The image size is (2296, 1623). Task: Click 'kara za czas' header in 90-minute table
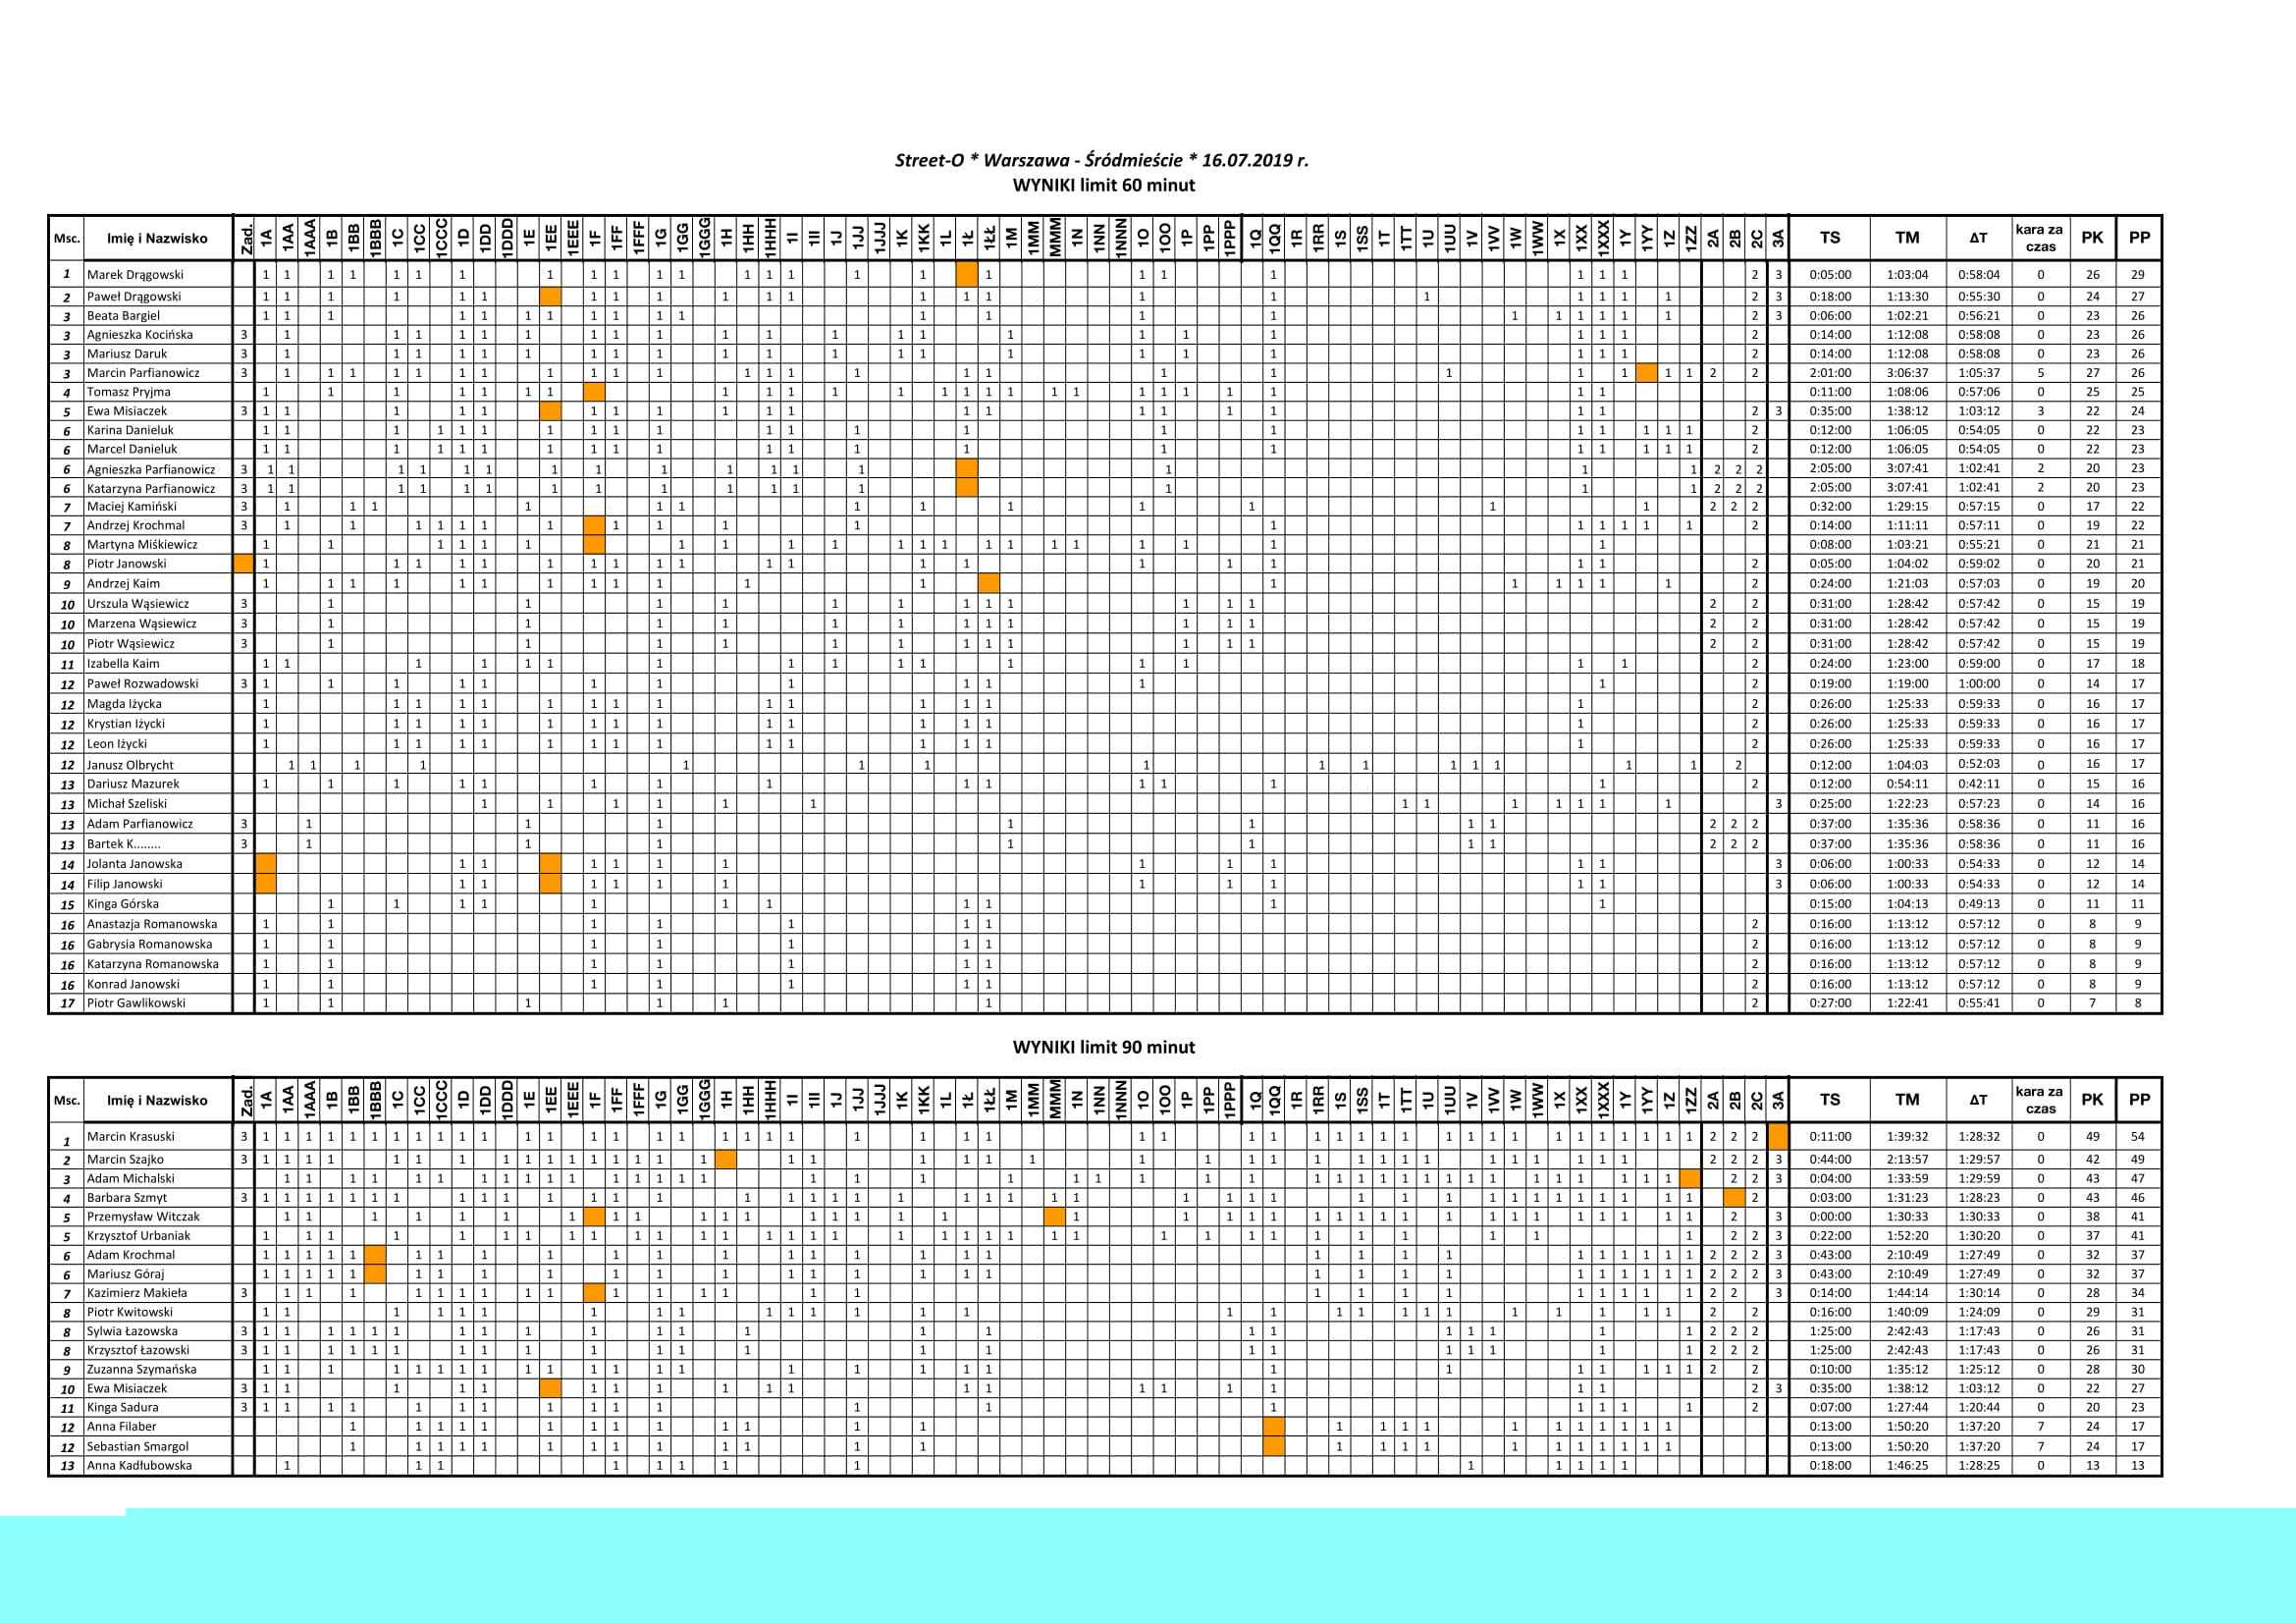[x=2039, y=1100]
